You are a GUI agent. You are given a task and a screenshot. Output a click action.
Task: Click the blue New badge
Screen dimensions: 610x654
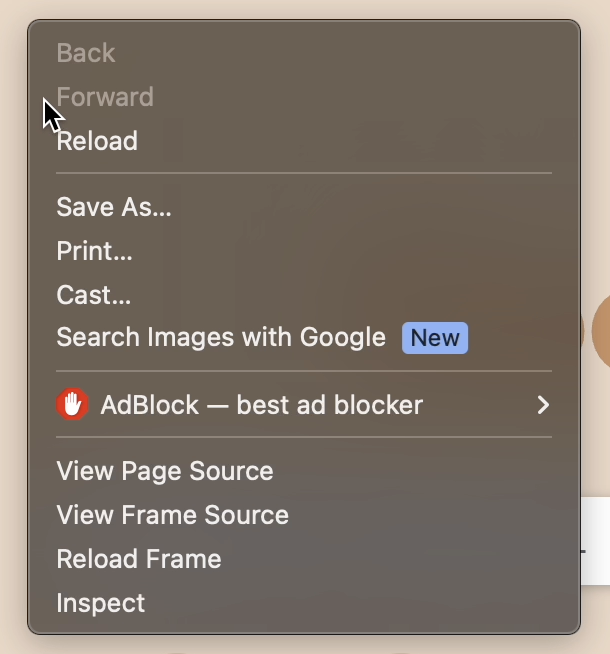[x=435, y=337]
